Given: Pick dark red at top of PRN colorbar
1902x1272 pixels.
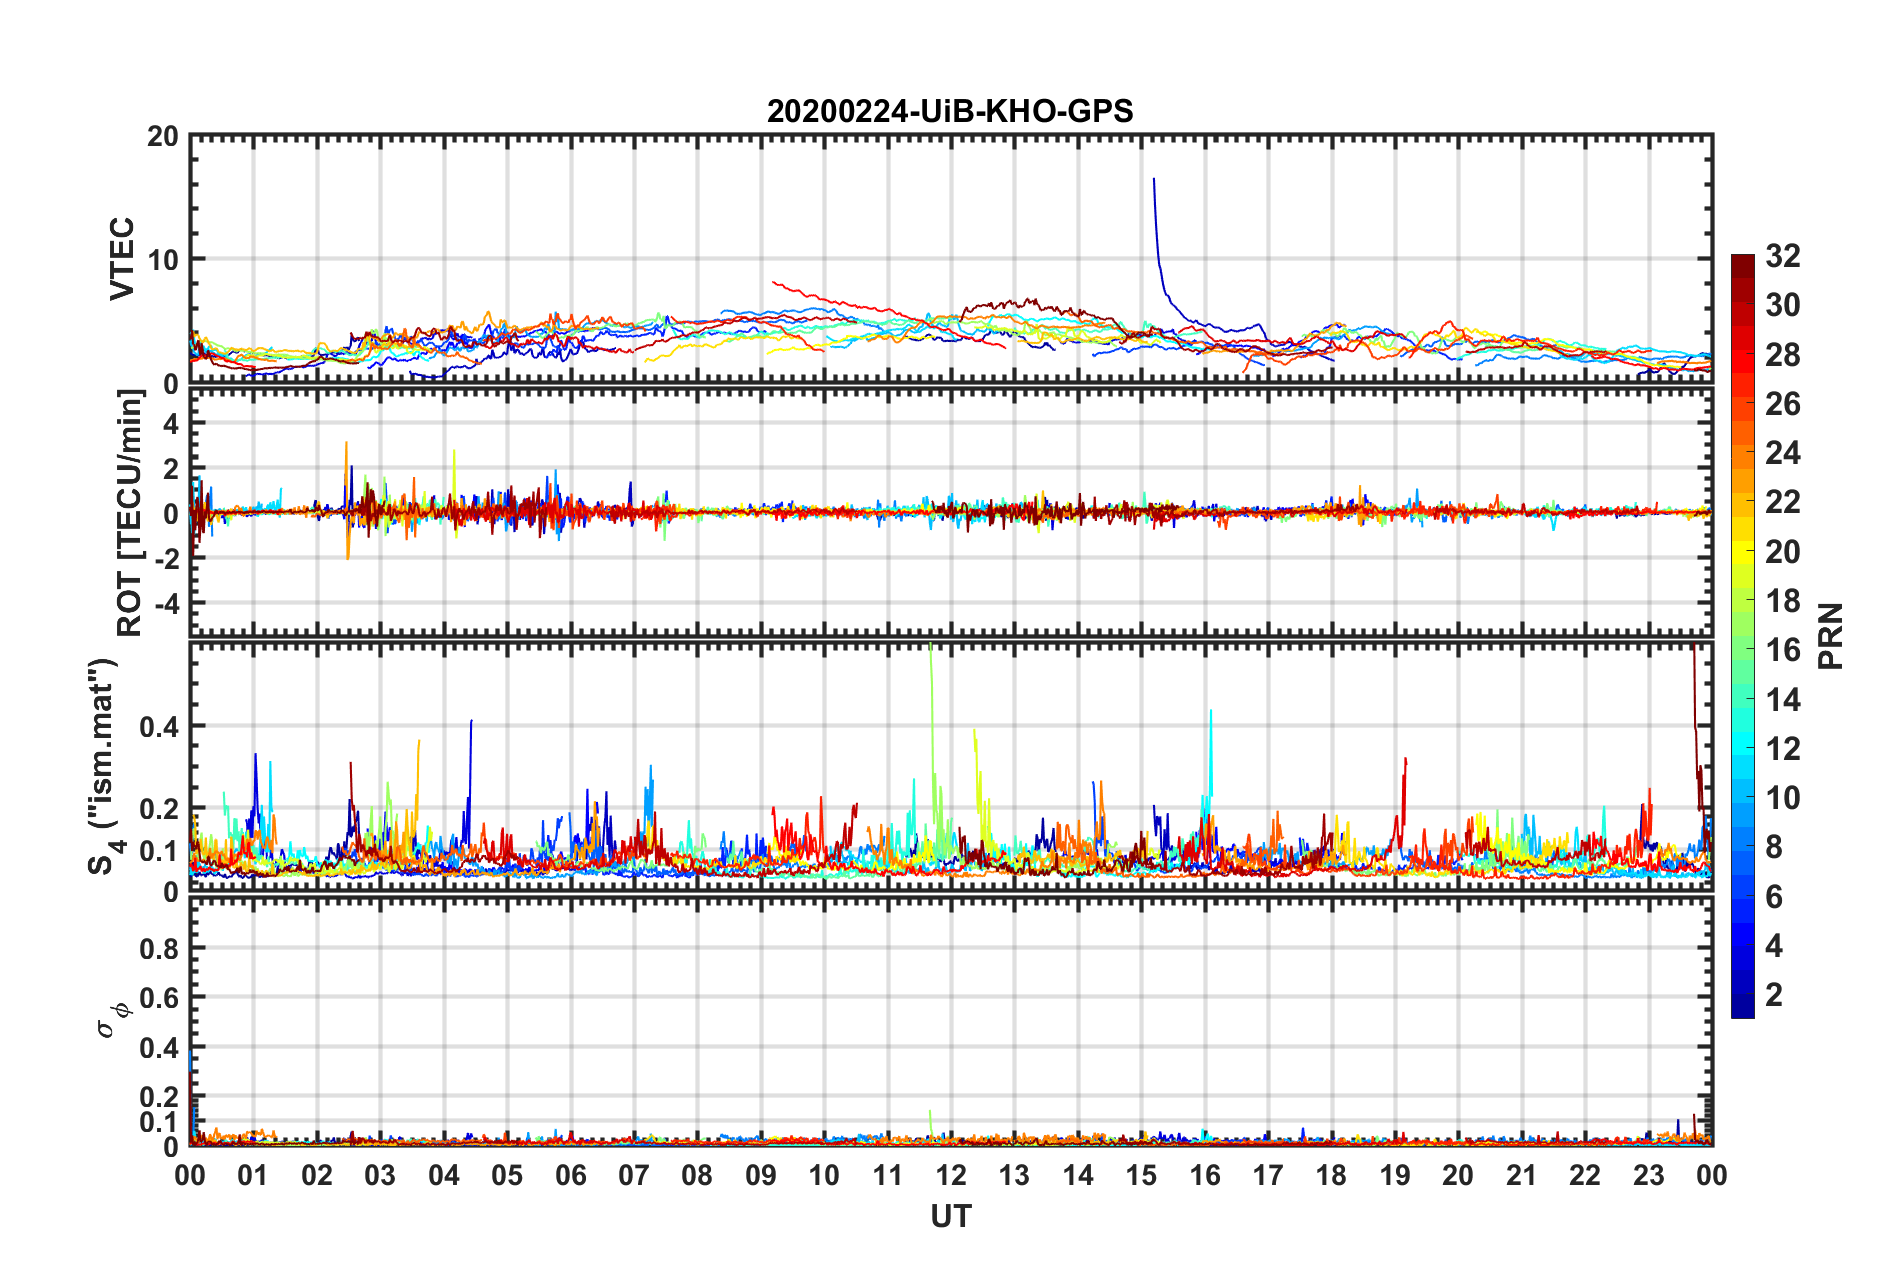Looking at the screenshot, I should click(1742, 262).
